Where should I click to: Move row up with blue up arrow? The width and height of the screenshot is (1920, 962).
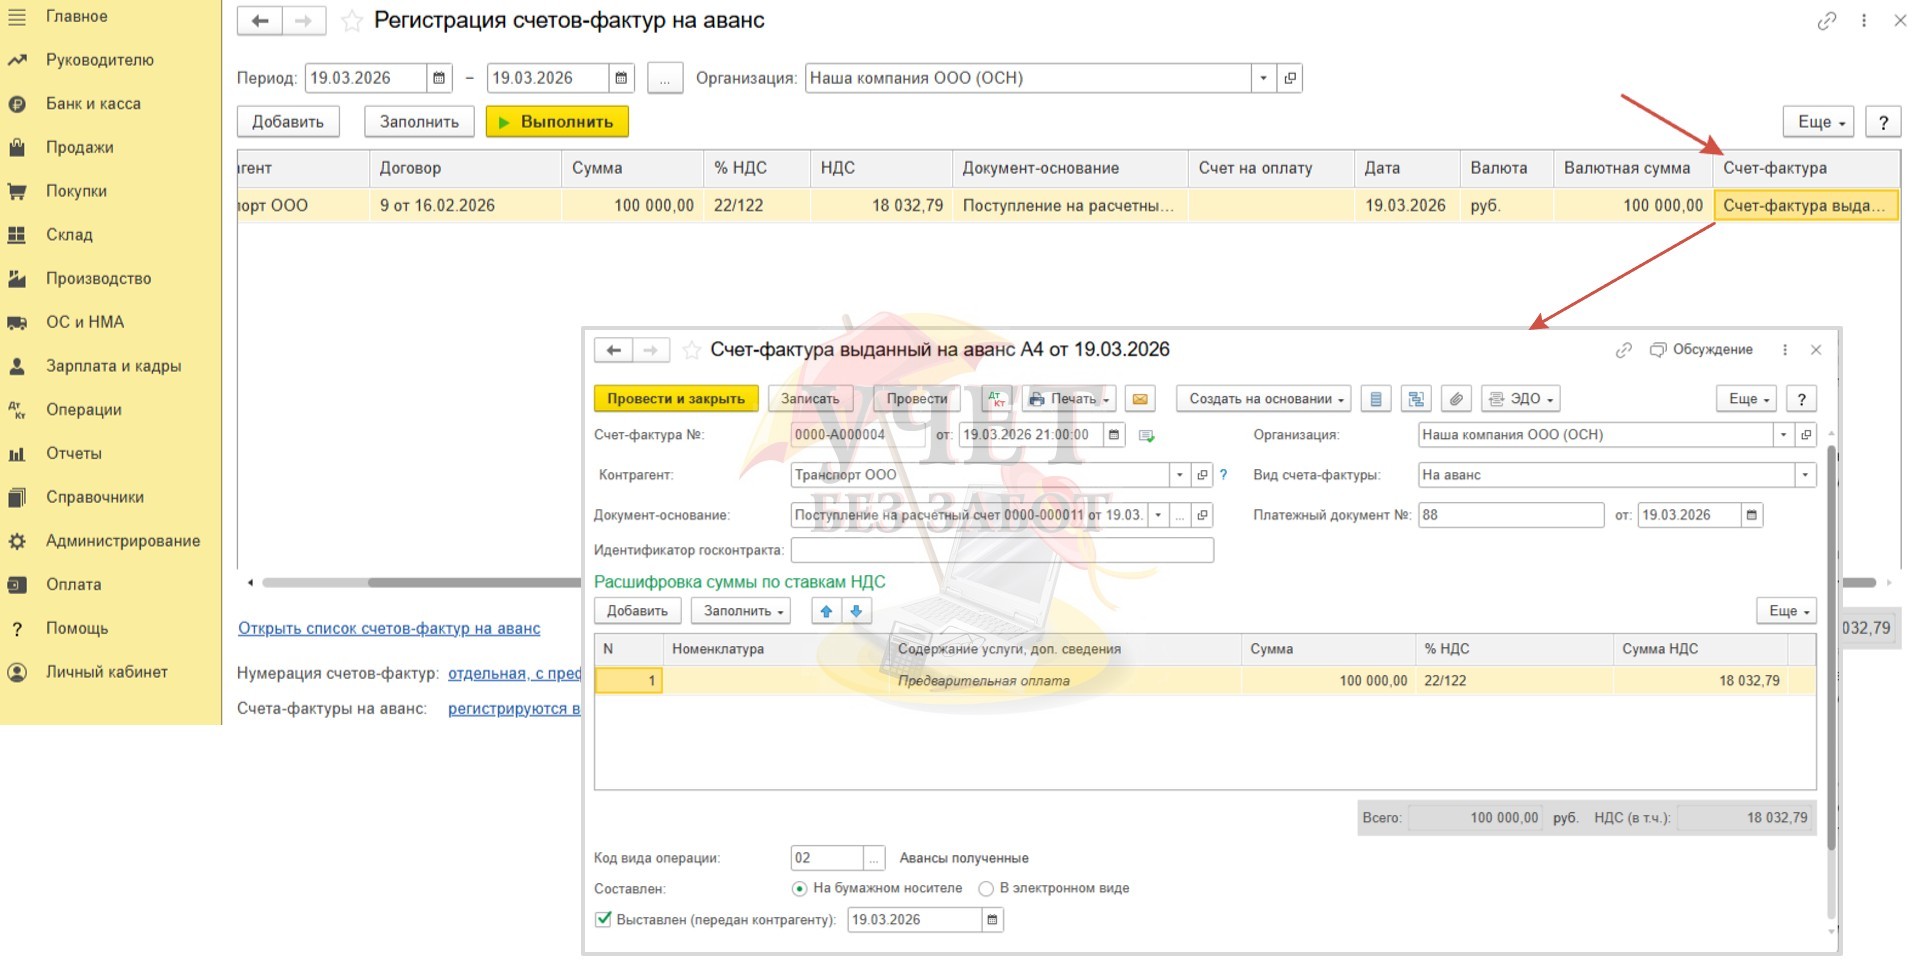pyautogui.click(x=826, y=611)
